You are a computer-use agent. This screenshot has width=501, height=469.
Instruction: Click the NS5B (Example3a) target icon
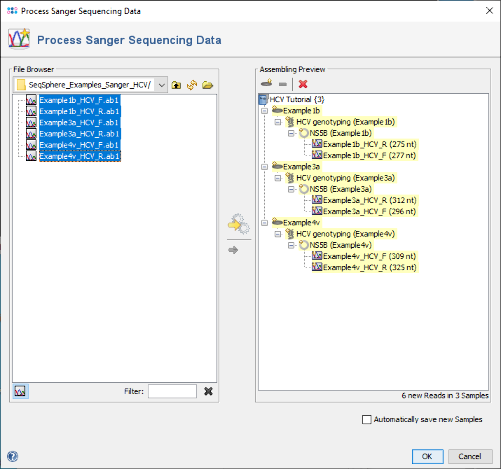[303, 189]
